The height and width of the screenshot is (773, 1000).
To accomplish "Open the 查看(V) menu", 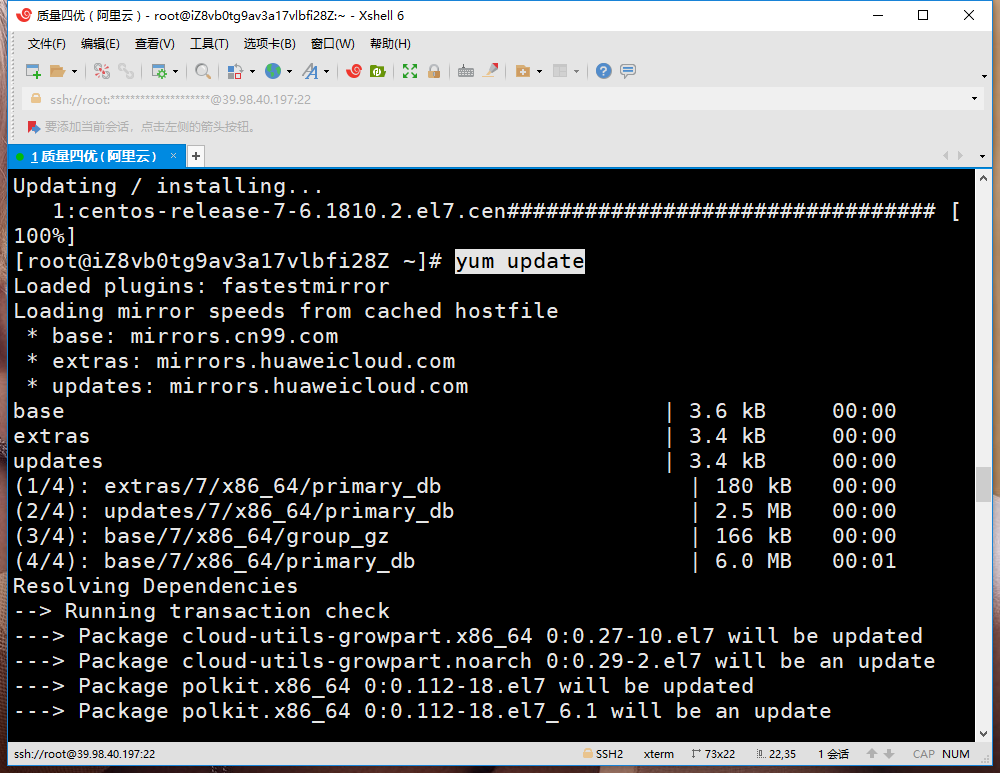I will [154, 44].
